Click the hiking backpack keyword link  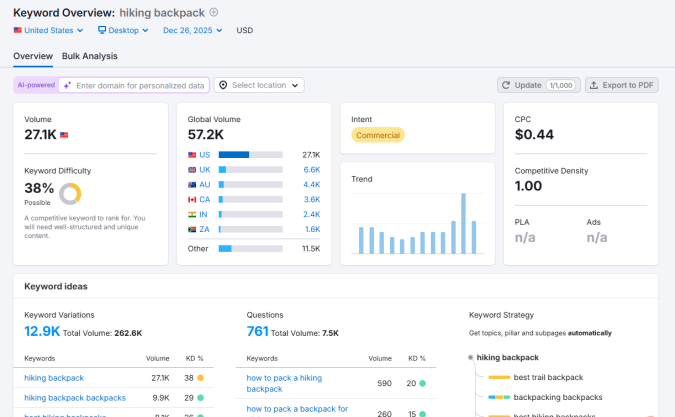point(54,378)
